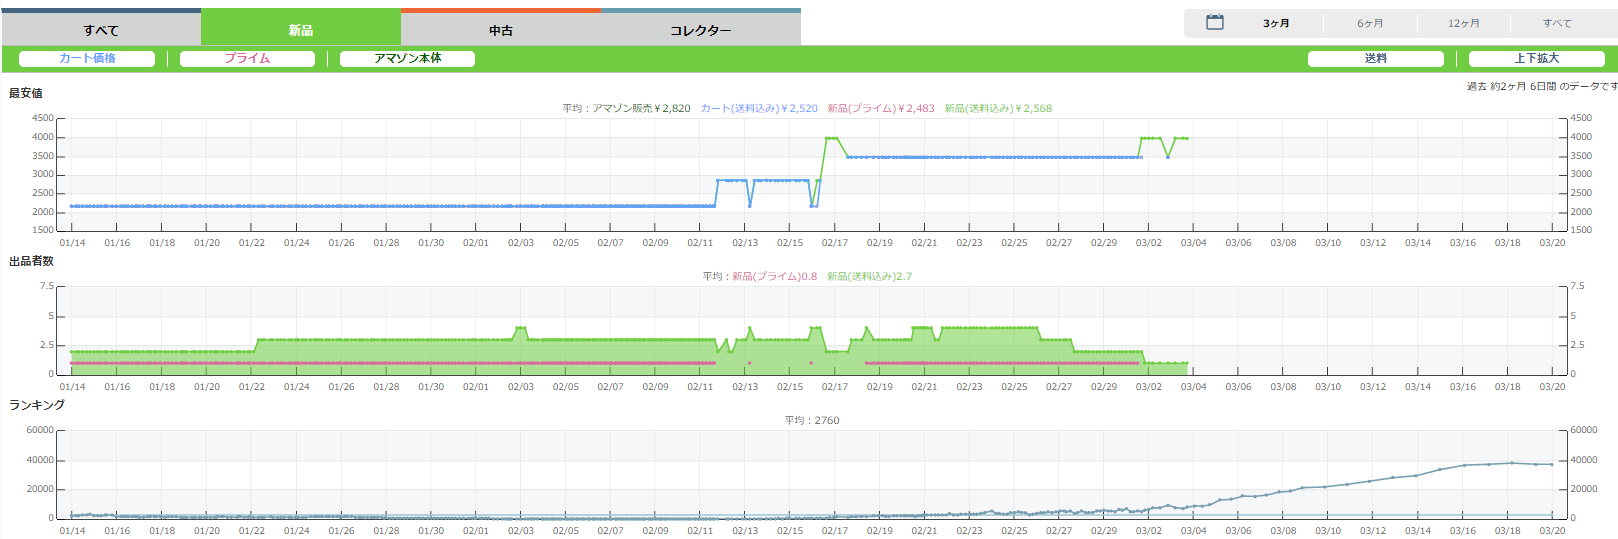Enable 上下拡大 vertical zoom
Image resolution: width=1618 pixels, height=539 pixels.
(1536, 59)
